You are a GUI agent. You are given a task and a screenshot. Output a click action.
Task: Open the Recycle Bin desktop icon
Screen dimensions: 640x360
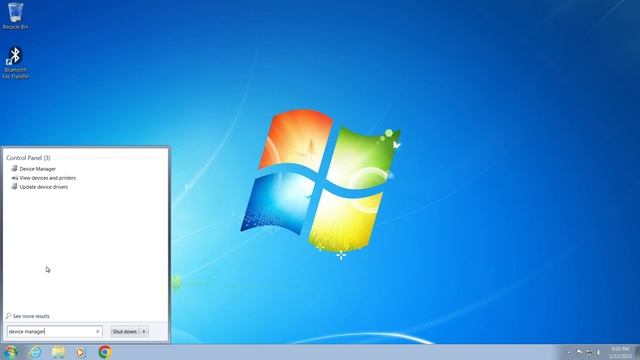tap(16, 16)
